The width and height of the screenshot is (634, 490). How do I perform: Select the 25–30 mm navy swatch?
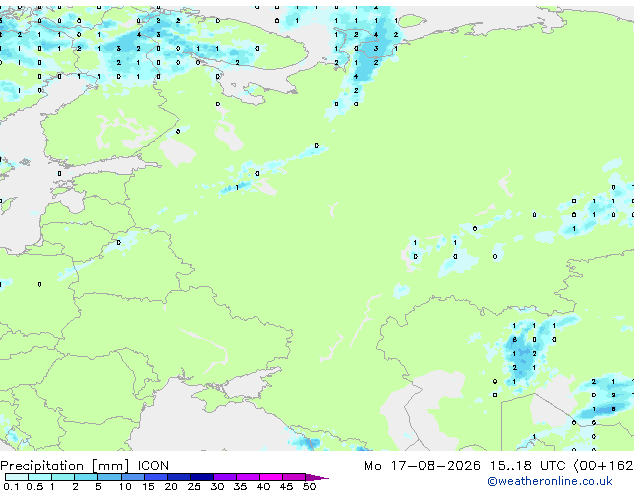(202, 477)
